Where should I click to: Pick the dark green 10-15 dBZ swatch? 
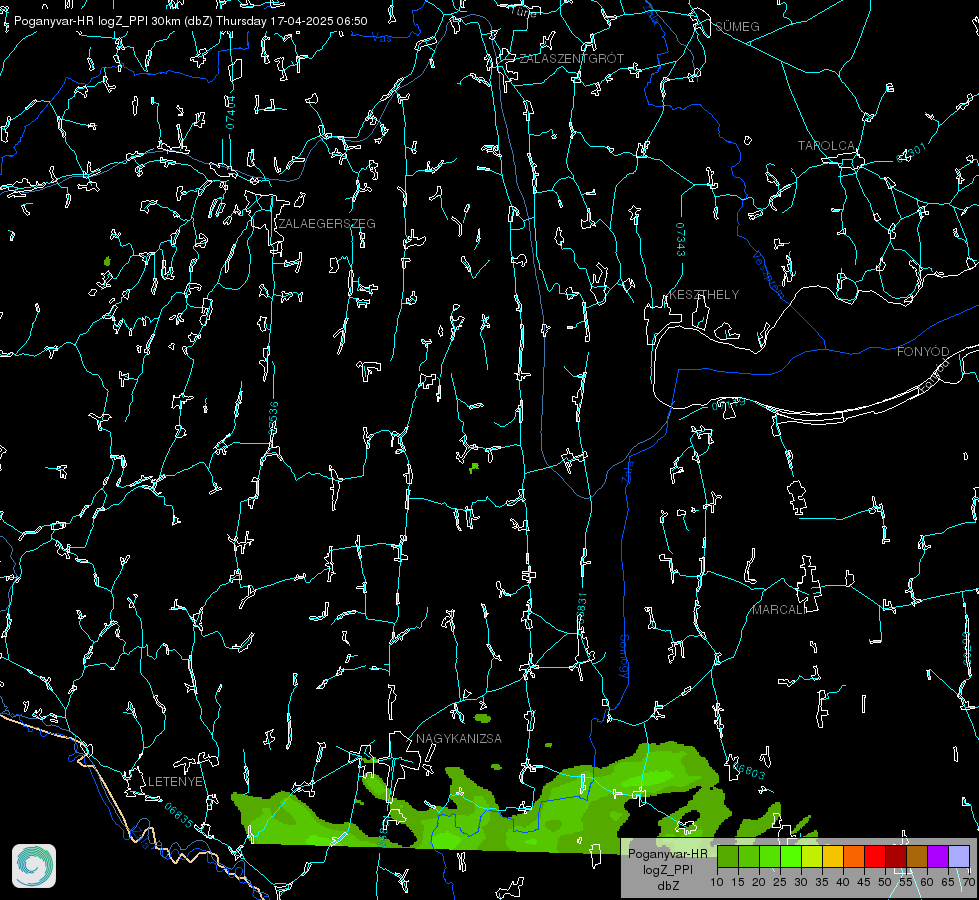pos(727,856)
